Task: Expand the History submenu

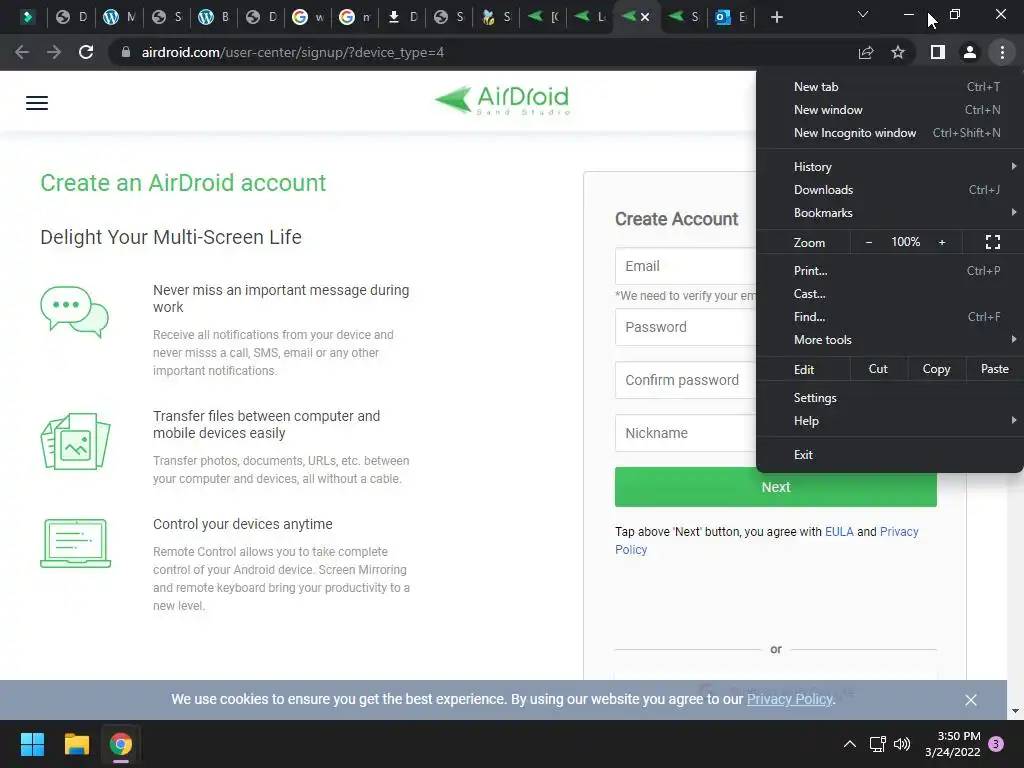Action: pyautogui.click(x=889, y=167)
